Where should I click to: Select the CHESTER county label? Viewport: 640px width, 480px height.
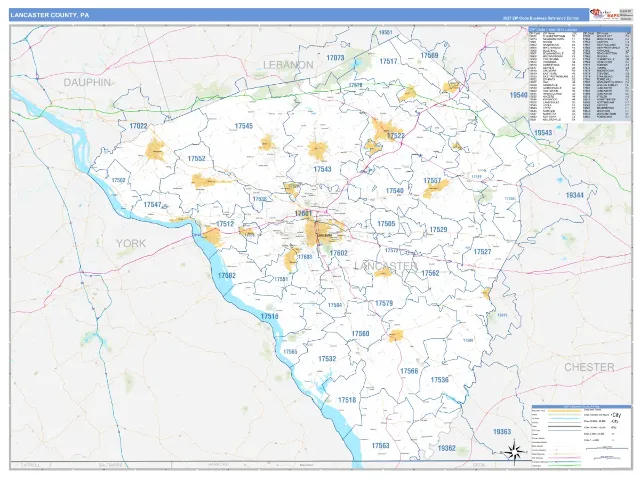[x=589, y=367]
